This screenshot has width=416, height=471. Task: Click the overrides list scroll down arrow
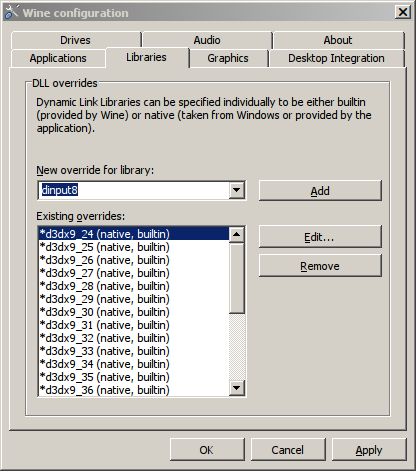[237, 388]
